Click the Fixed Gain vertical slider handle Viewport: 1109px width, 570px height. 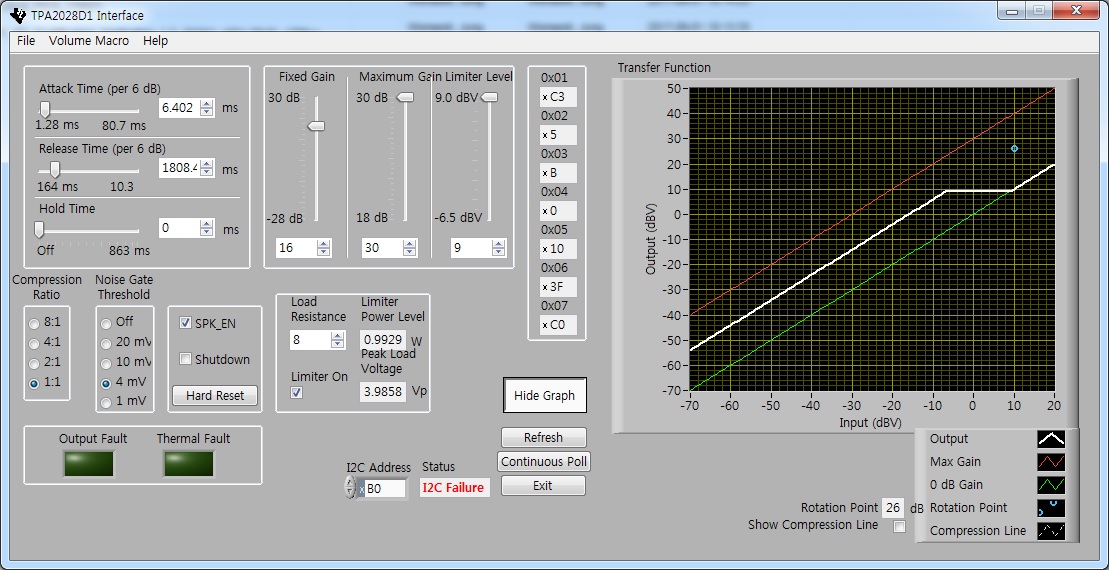click(316, 126)
